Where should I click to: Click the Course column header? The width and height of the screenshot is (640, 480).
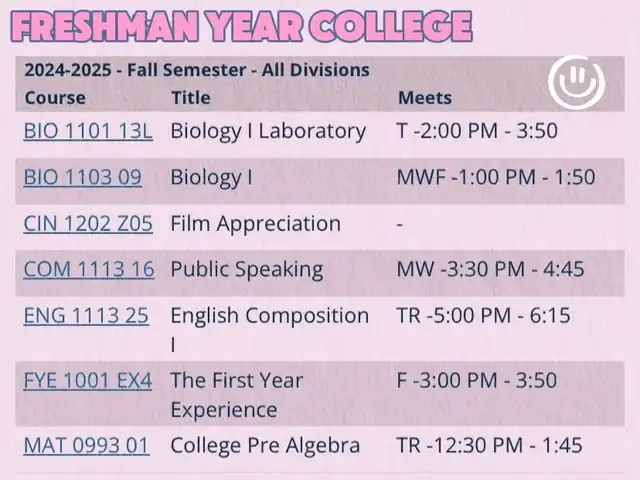(x=55, y=98)
